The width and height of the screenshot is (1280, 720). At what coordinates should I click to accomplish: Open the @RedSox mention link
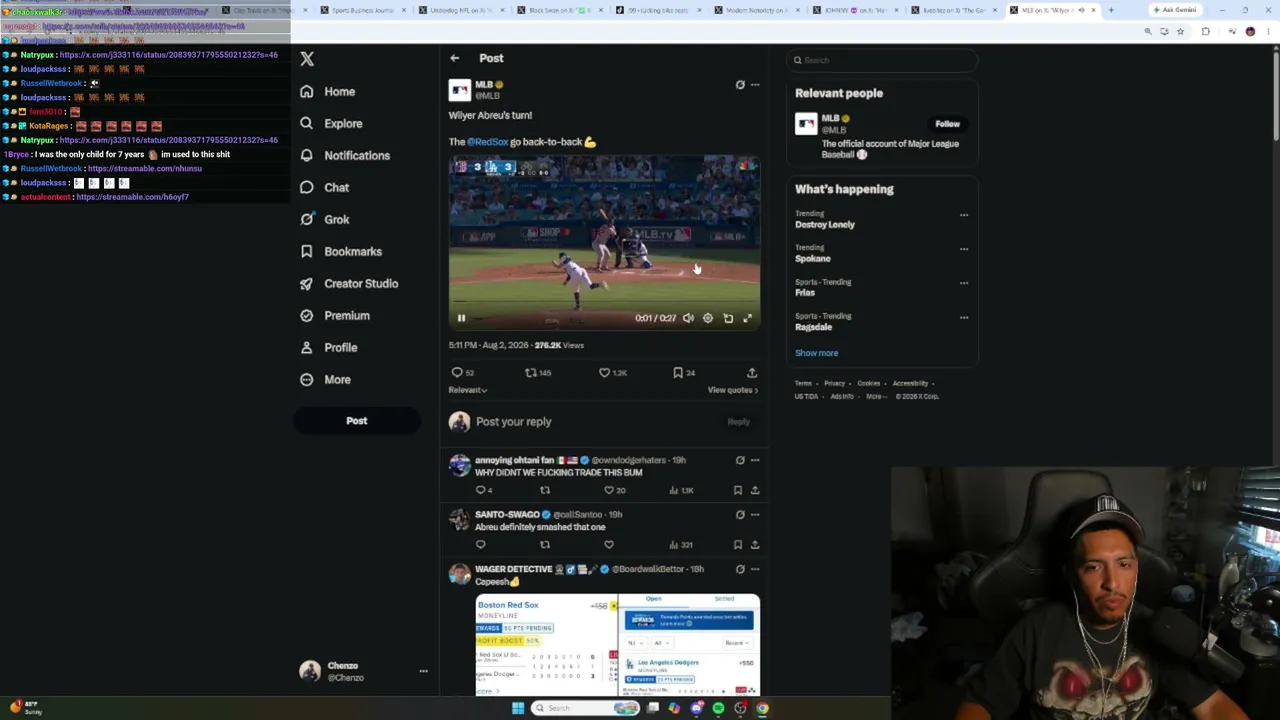[488, 142]
